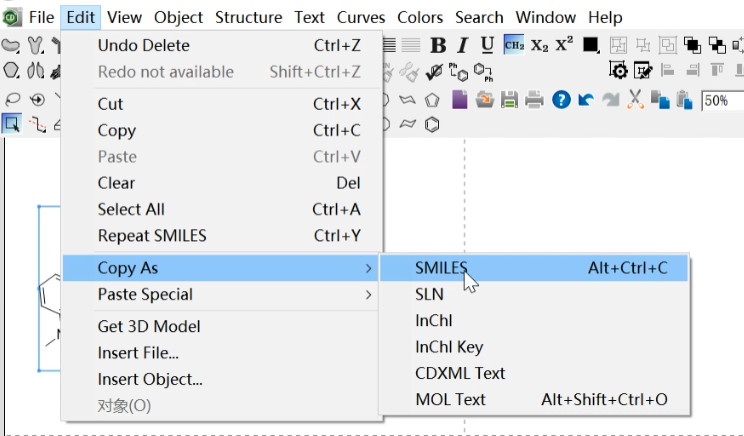
Task: Select the Structure Perspective rotation tool
Action: 37,100
